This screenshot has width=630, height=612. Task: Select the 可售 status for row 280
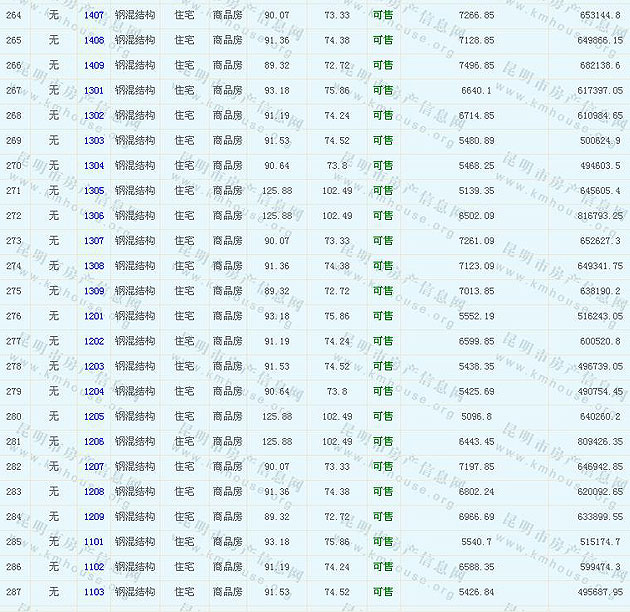[382, 416]
